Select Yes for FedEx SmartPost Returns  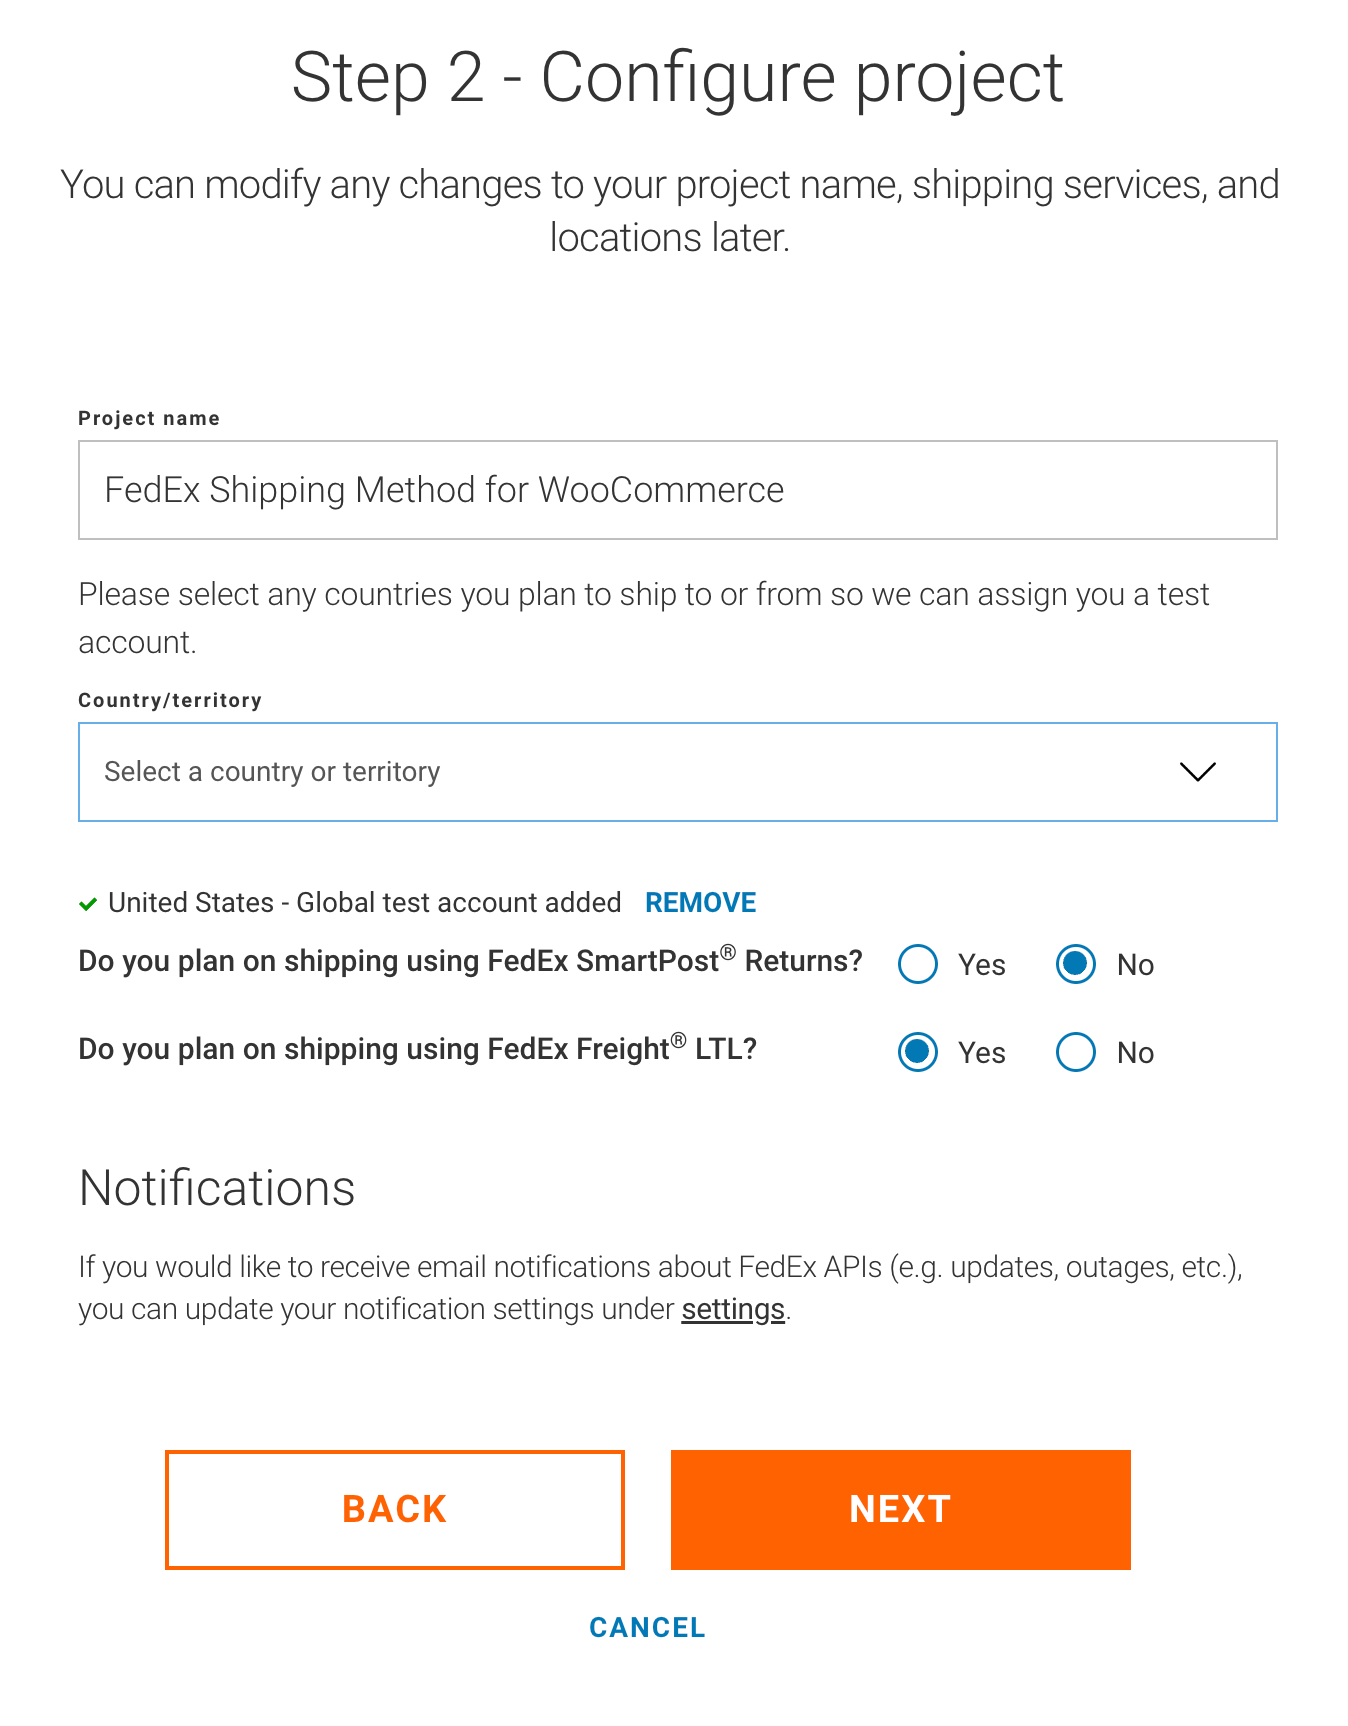(x=917, y=964)
